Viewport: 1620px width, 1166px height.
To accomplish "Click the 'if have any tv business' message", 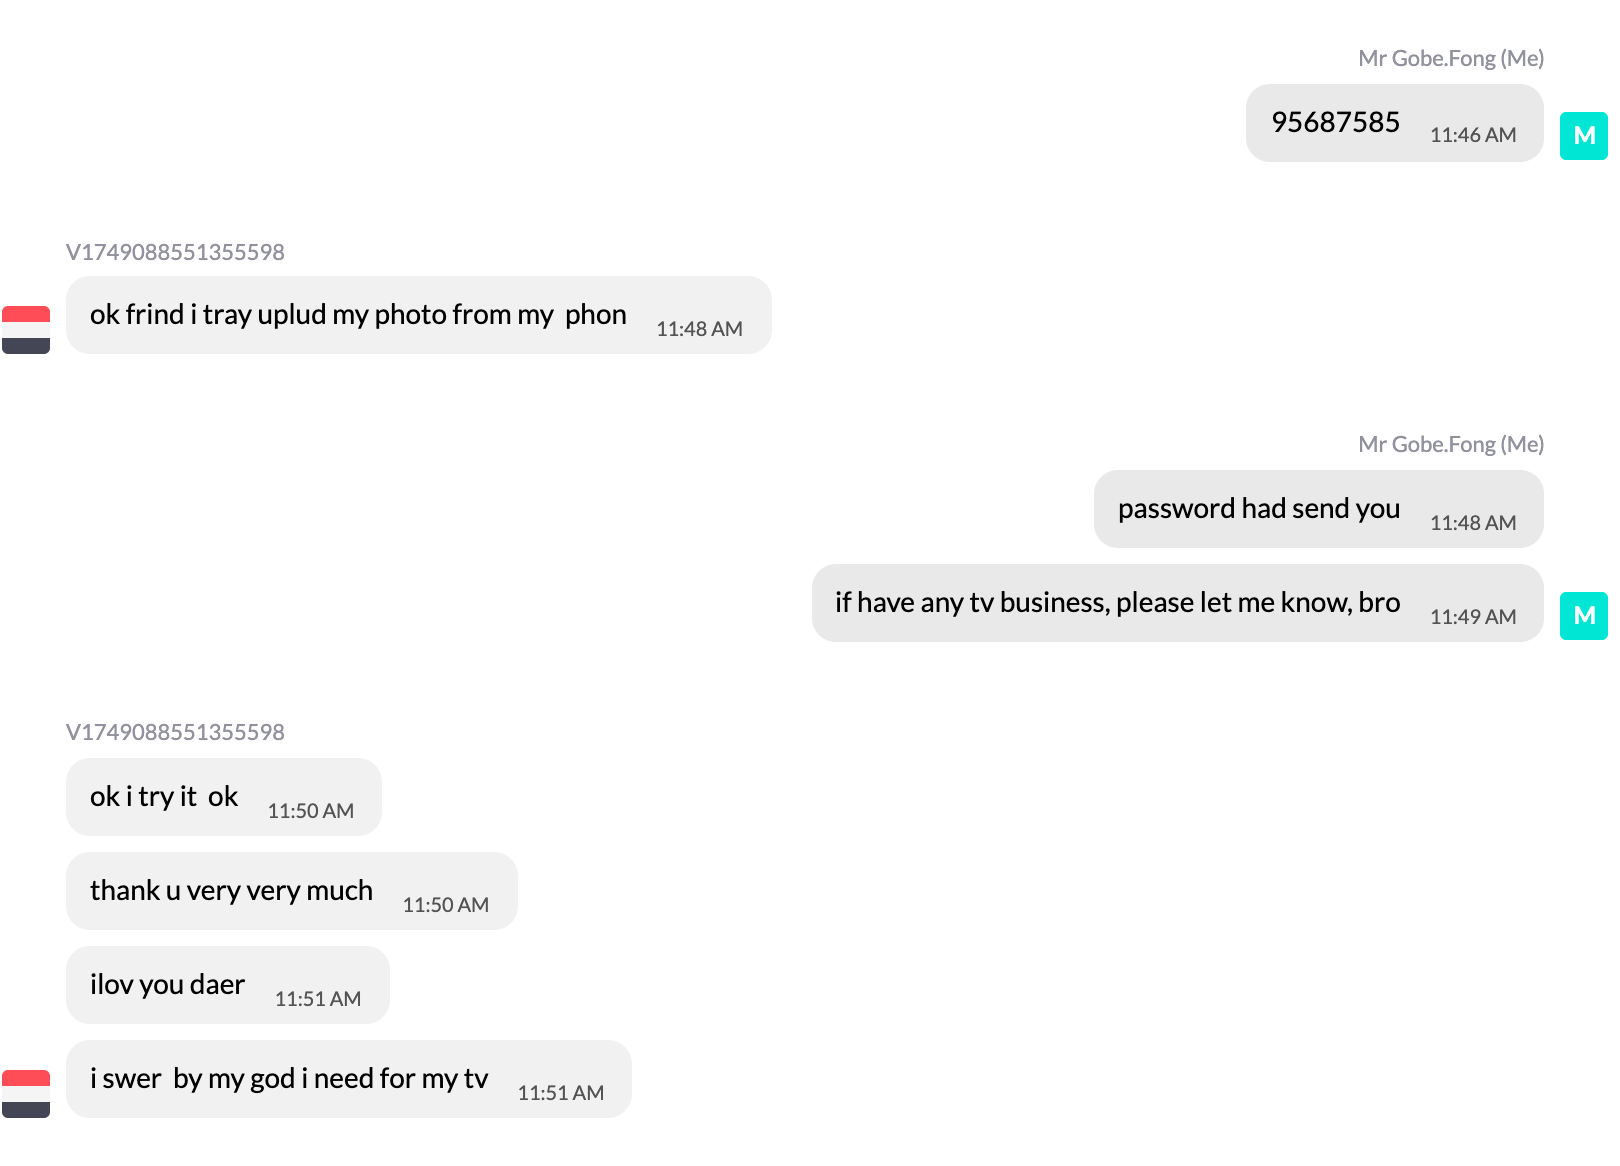I will (x=1117, y=603).
